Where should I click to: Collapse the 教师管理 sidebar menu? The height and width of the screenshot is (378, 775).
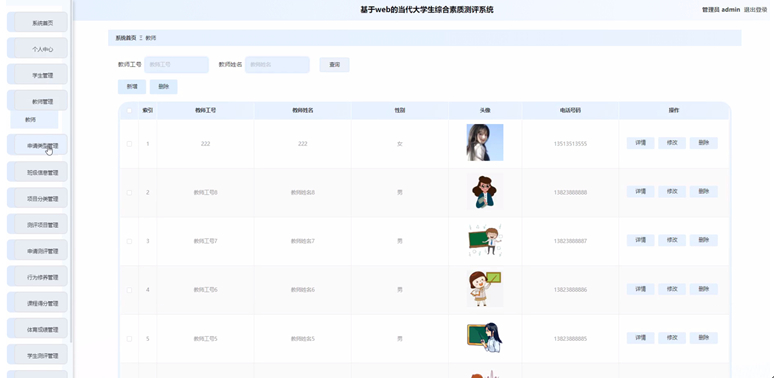(x=38, y=101)
